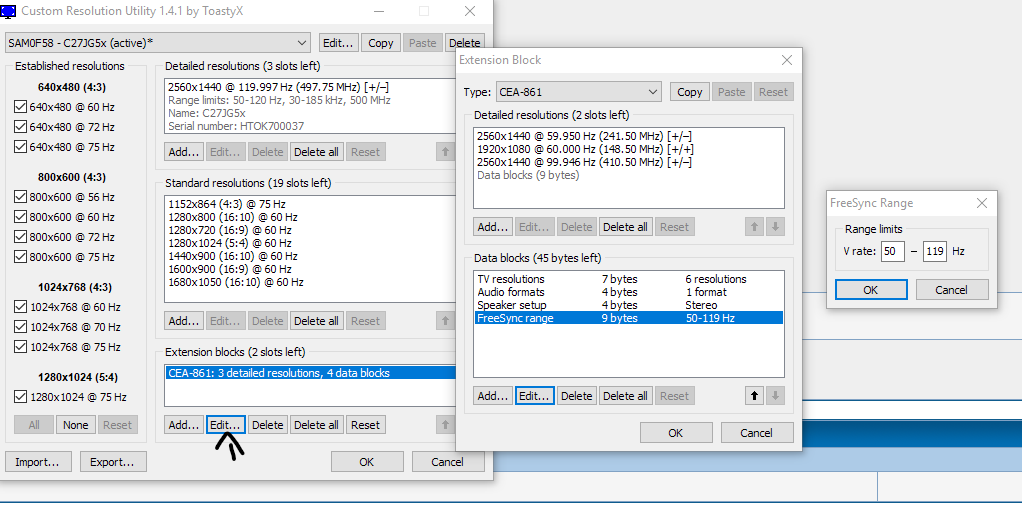Click the Export... button
1022x519 pixels.
pos(112,462)
